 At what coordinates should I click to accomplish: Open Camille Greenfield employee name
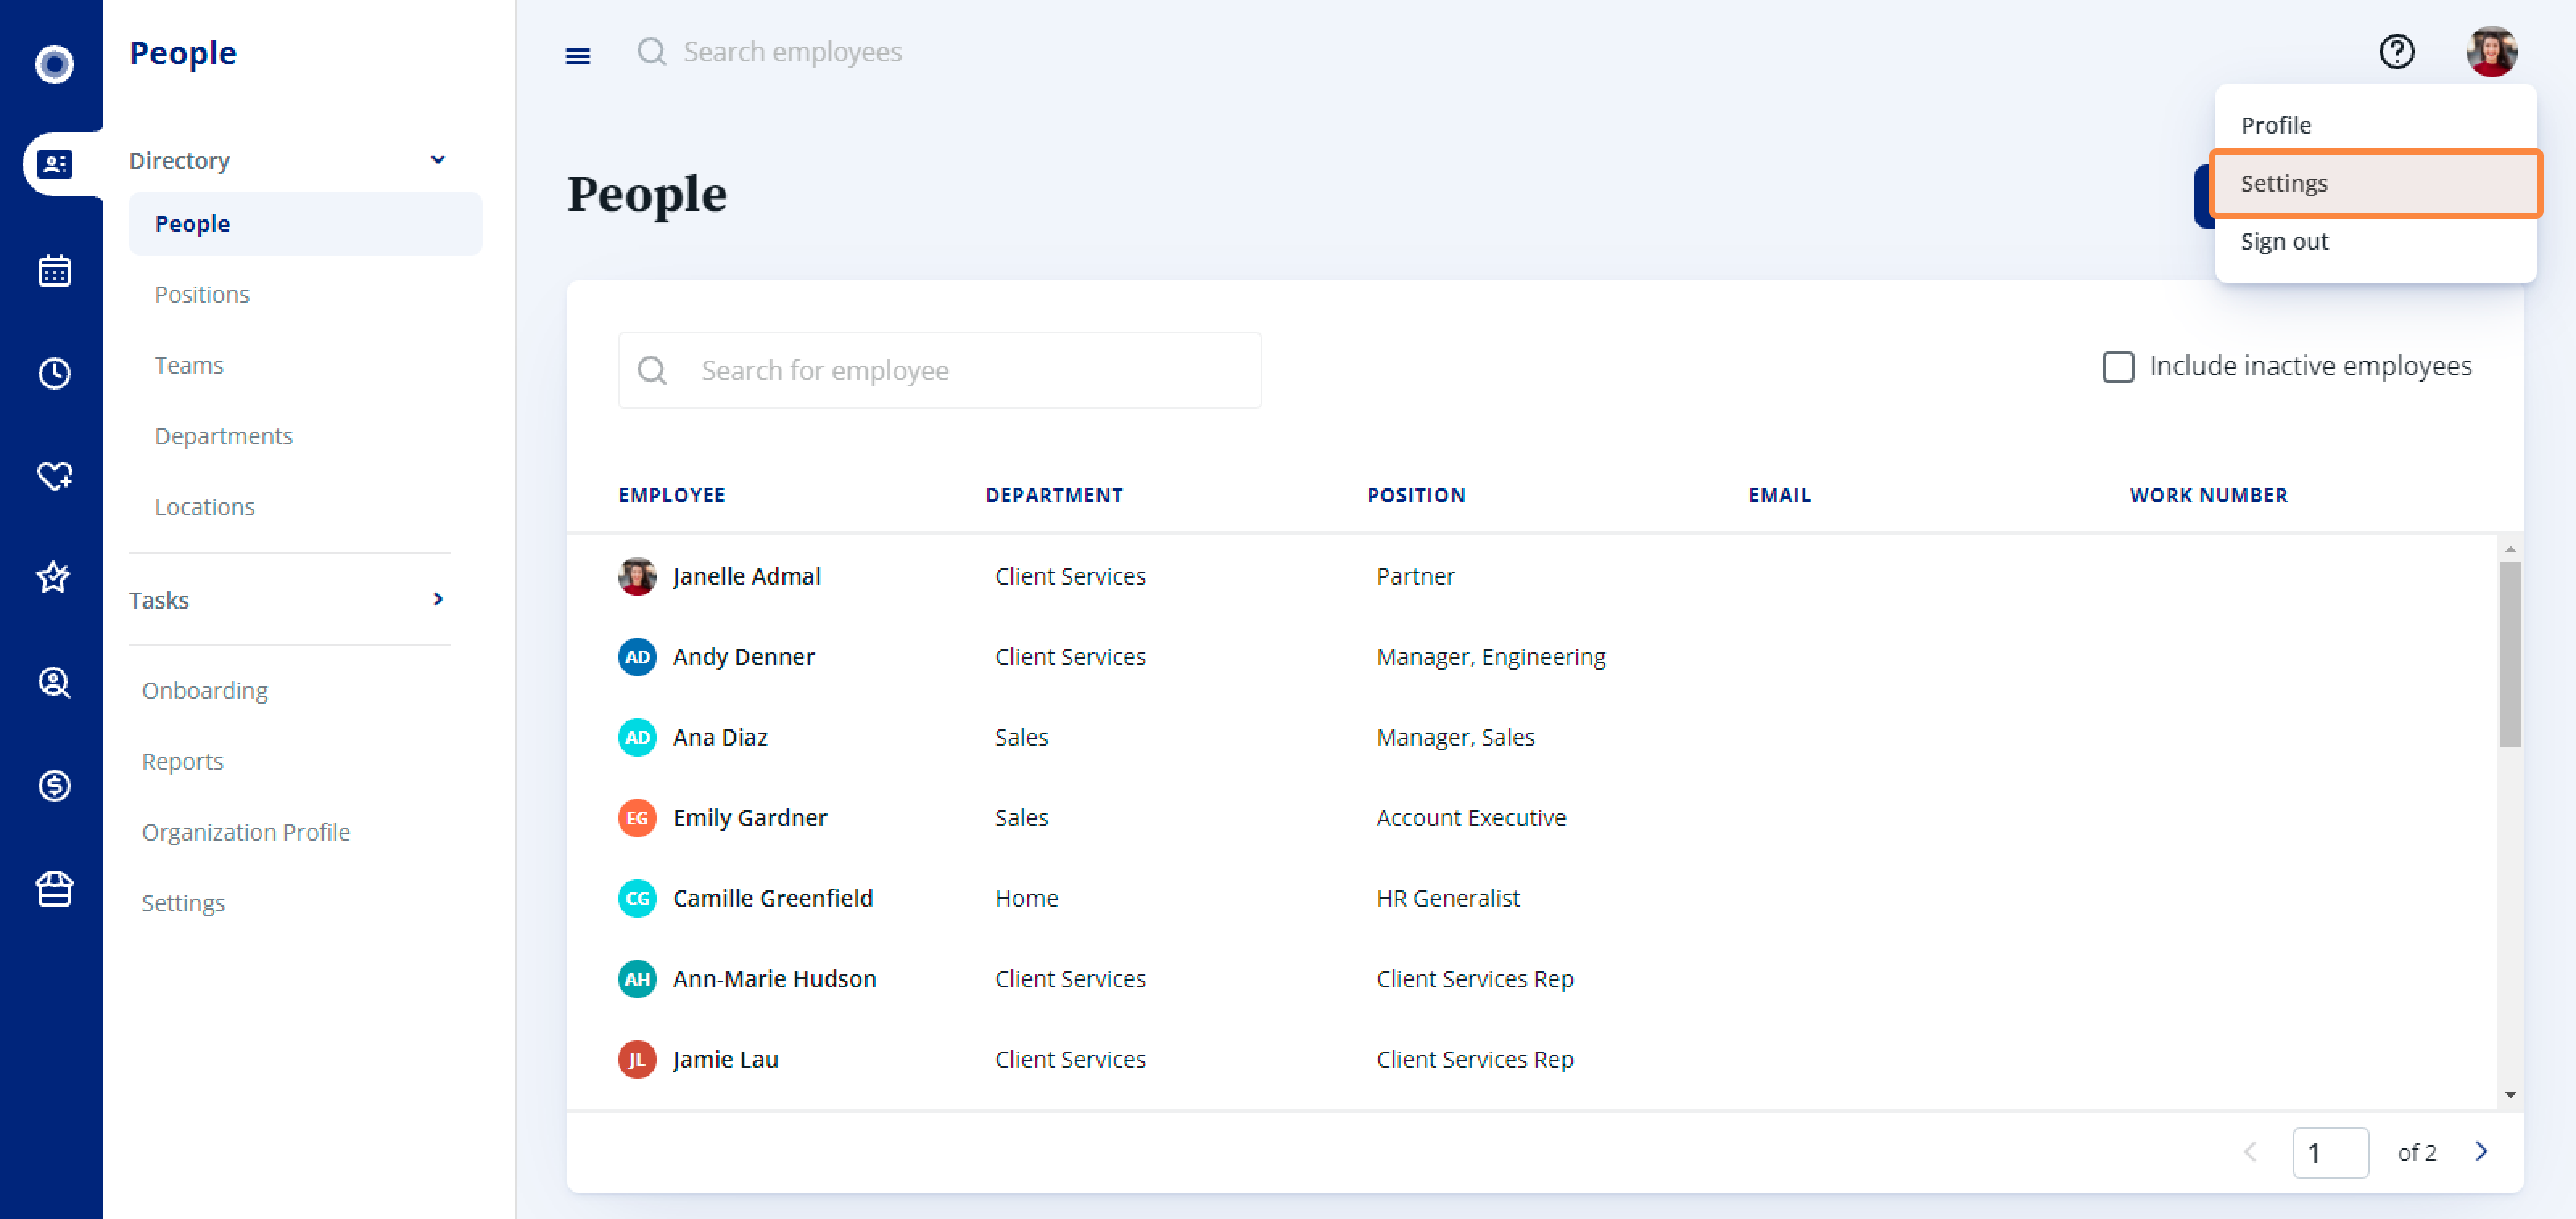(772, 898)
